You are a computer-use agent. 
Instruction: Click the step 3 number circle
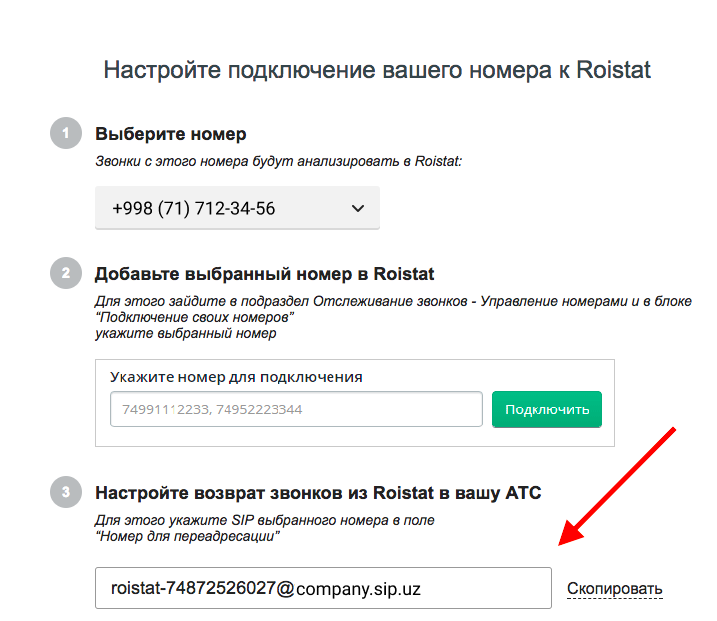coord(65,492)
